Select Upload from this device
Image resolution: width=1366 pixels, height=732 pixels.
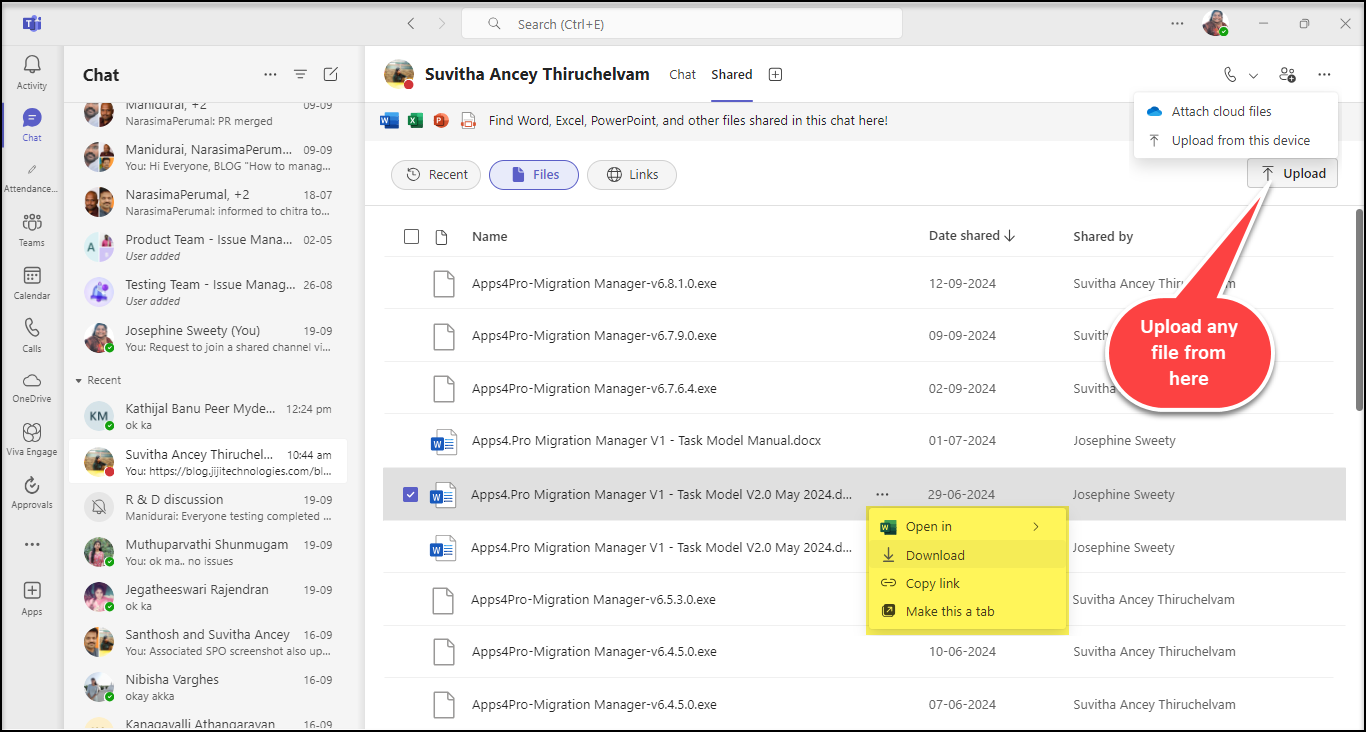[x=1240, y=140]
